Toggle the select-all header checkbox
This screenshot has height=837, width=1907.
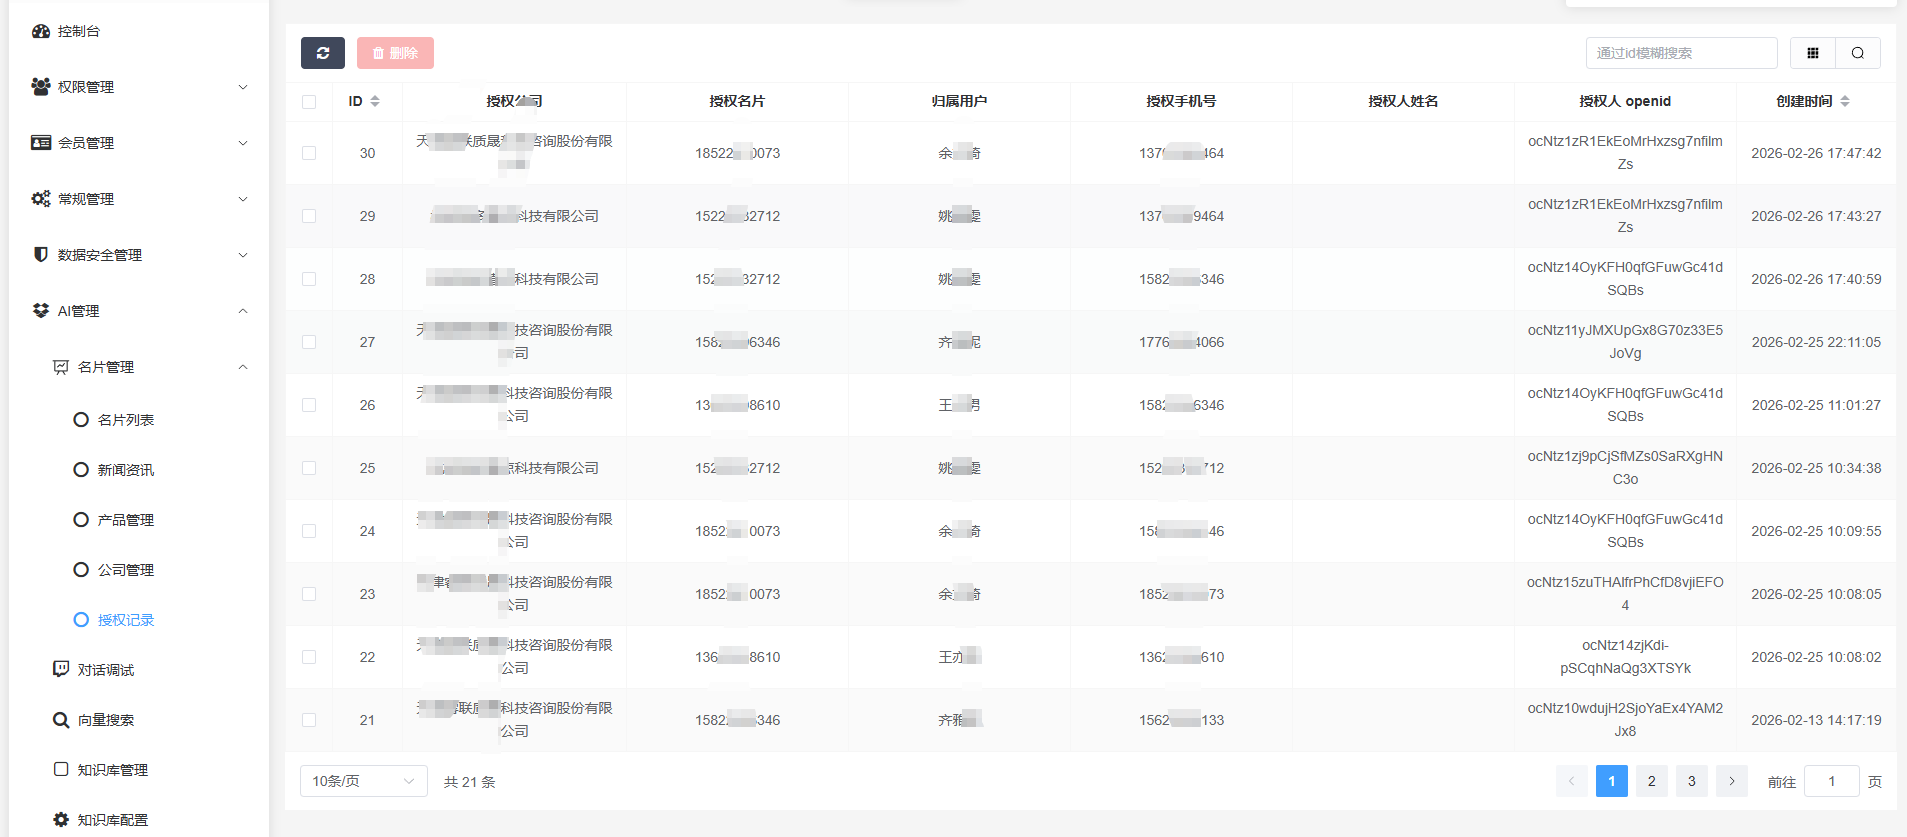pyautogui.click(x=309, y=102)
